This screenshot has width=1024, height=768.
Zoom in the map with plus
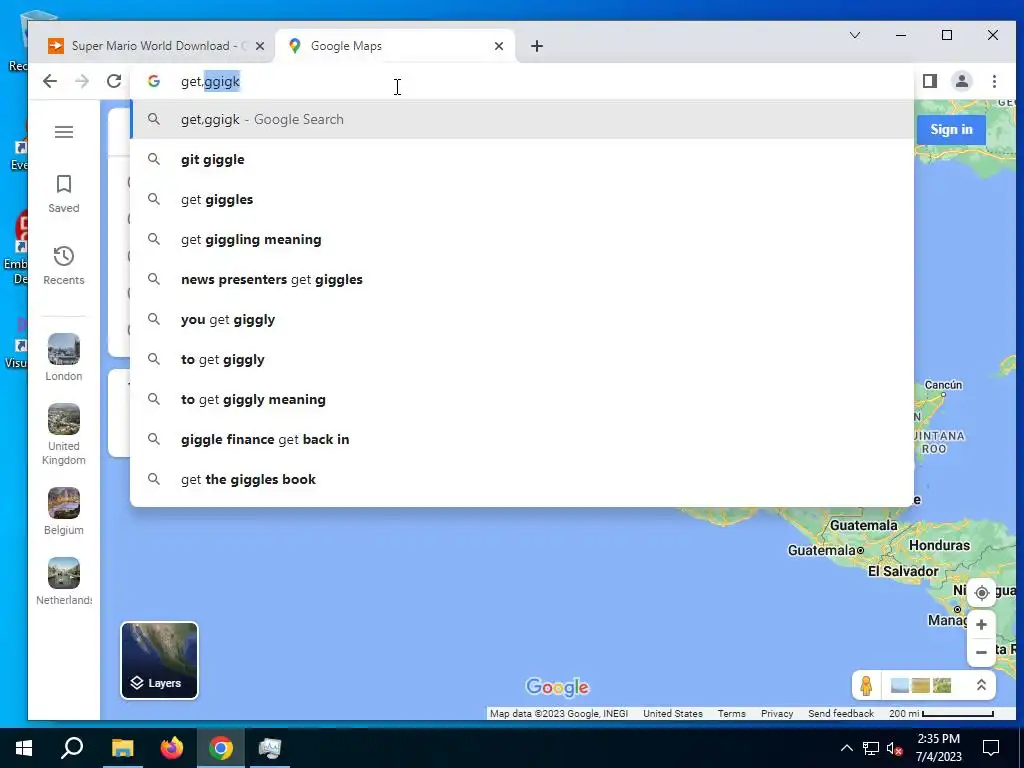tap(981, 625)
